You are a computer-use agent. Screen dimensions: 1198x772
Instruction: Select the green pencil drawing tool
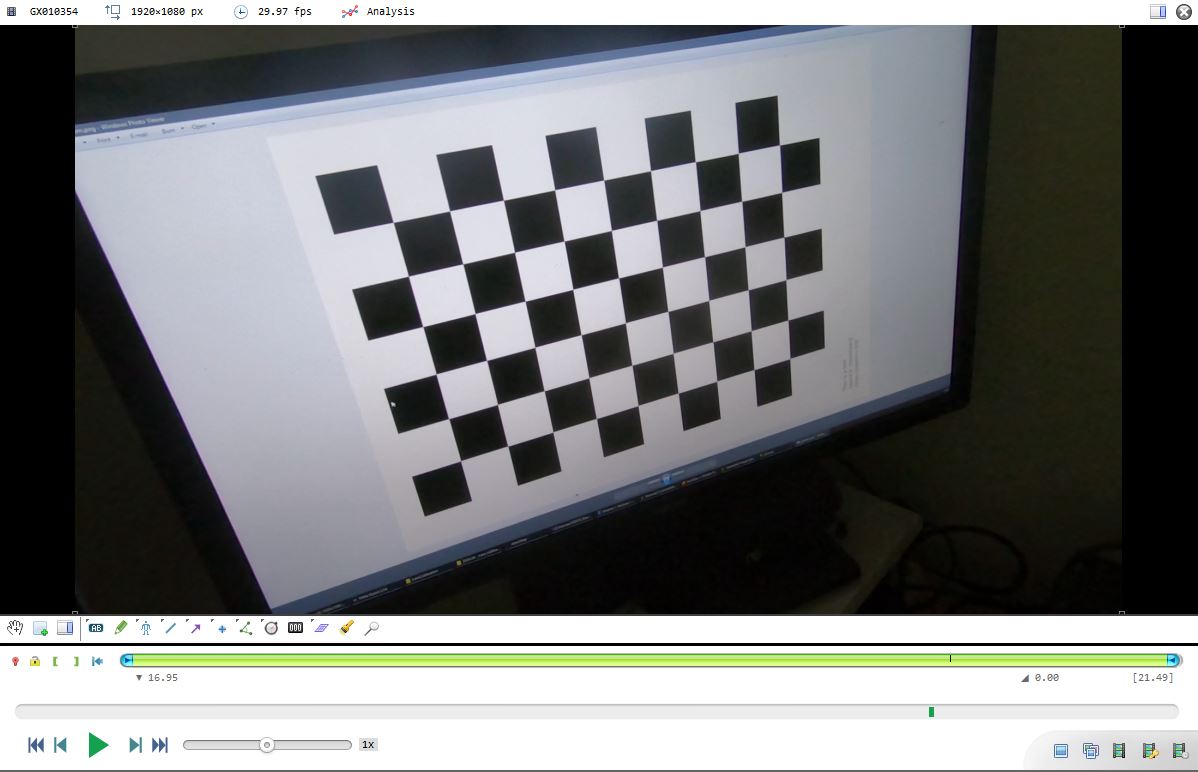121,628
